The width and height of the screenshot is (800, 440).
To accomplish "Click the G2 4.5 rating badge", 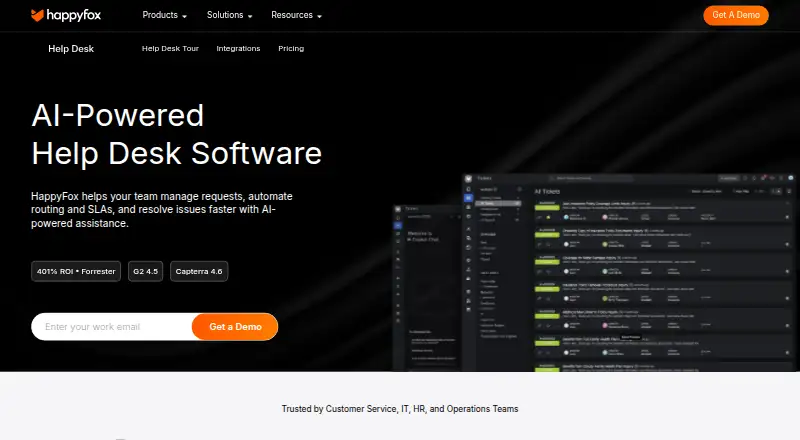I will 145,272.
